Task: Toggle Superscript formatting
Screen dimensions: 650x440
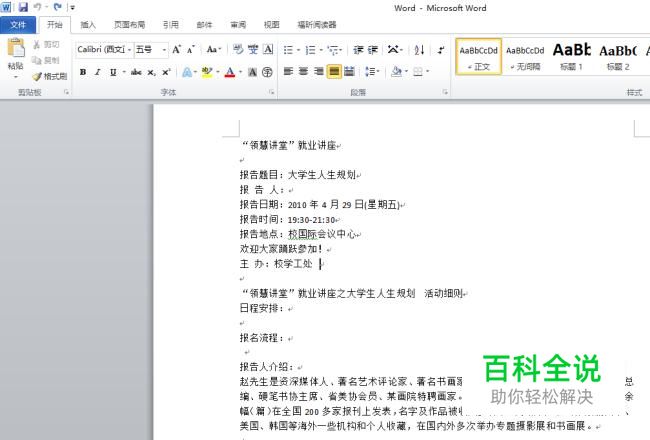Action: (166, 72)
